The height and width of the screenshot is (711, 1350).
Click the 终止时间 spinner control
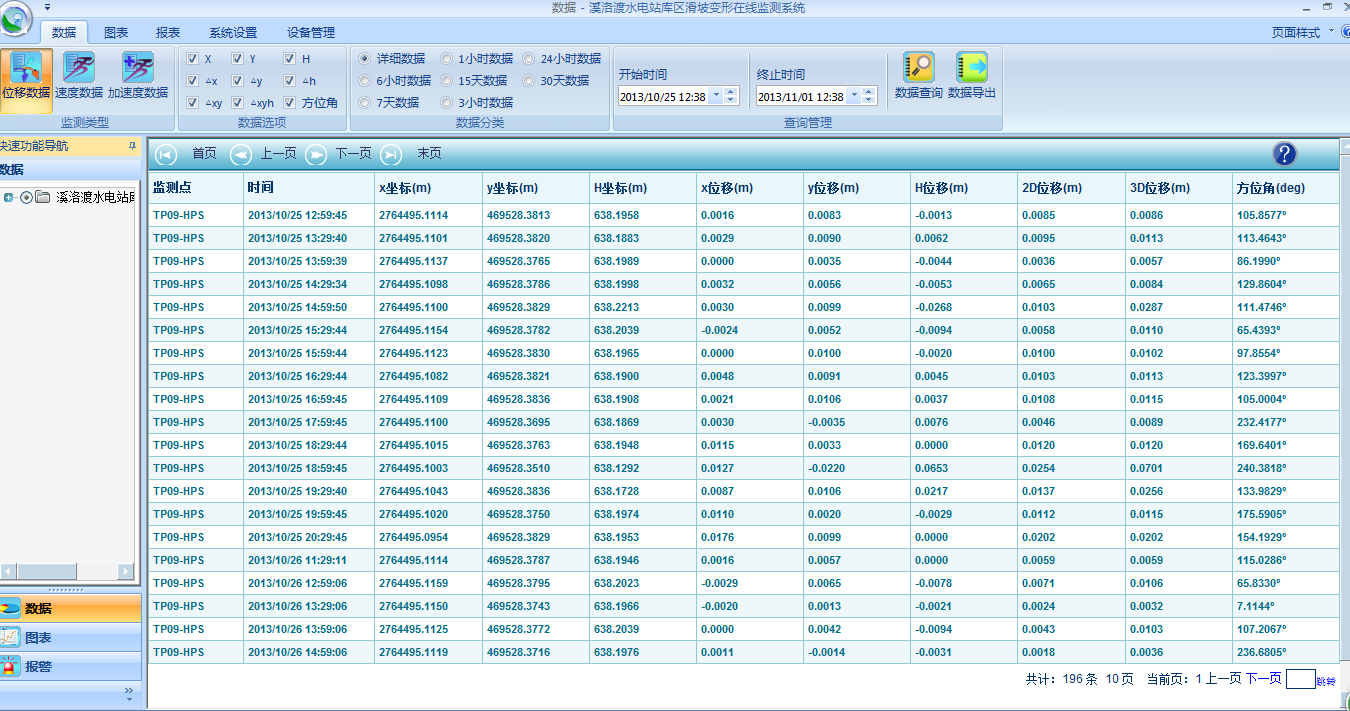[x=869, y=97]
